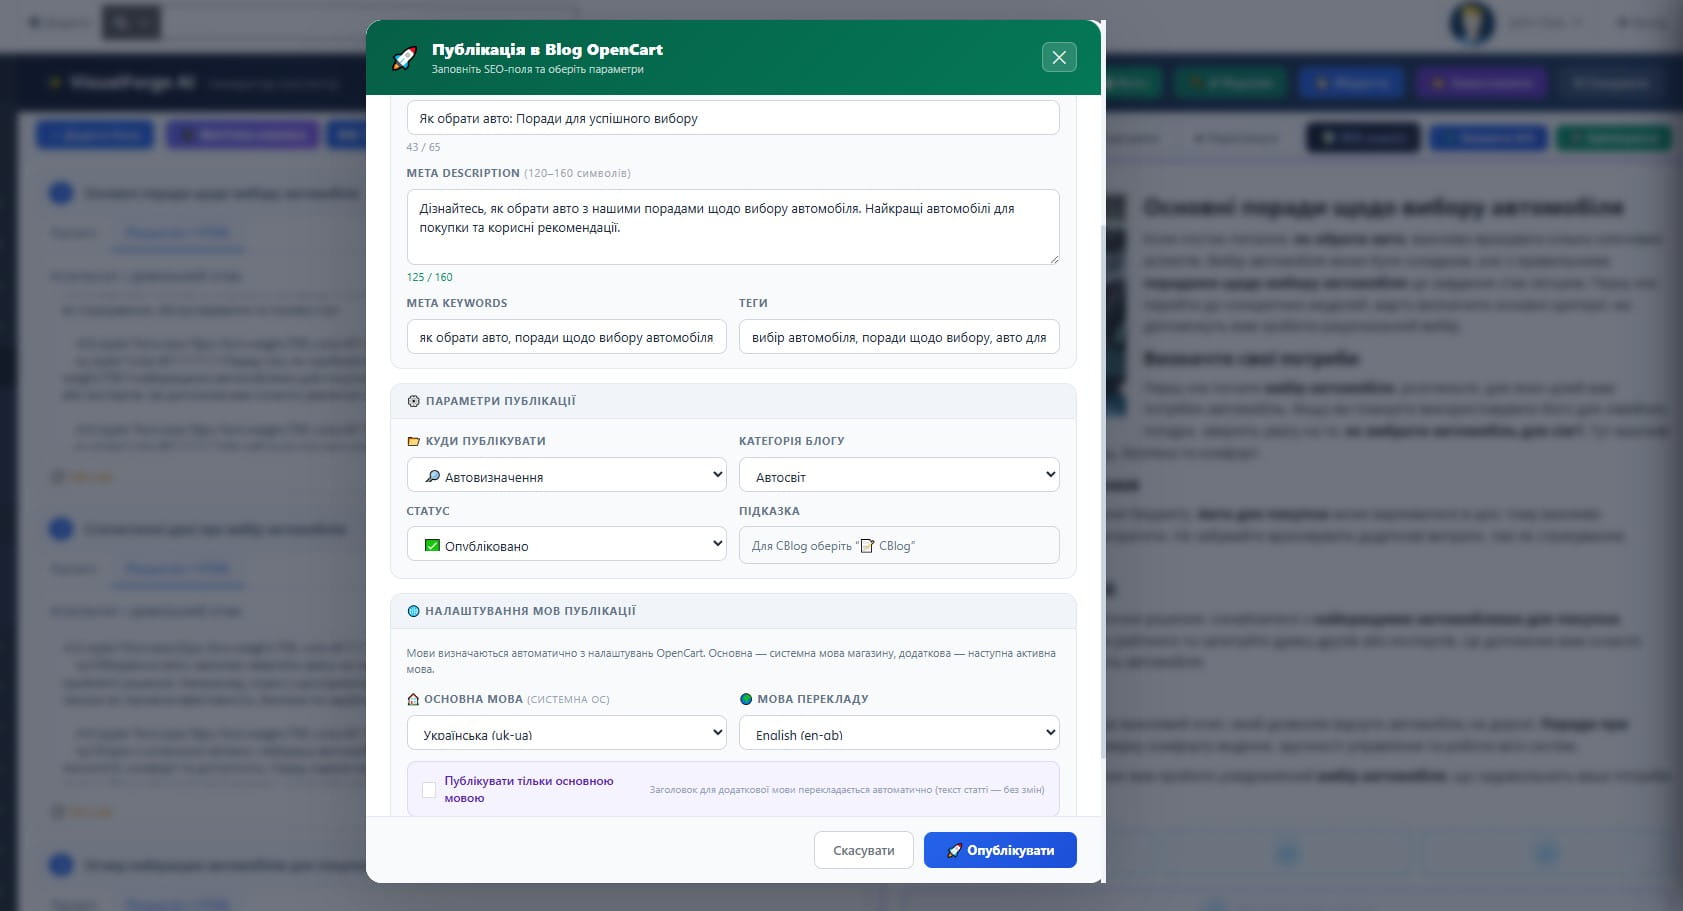Click the Скасувати button
The width and height of the screenshot is (1683, 911).
pos(864,850)
